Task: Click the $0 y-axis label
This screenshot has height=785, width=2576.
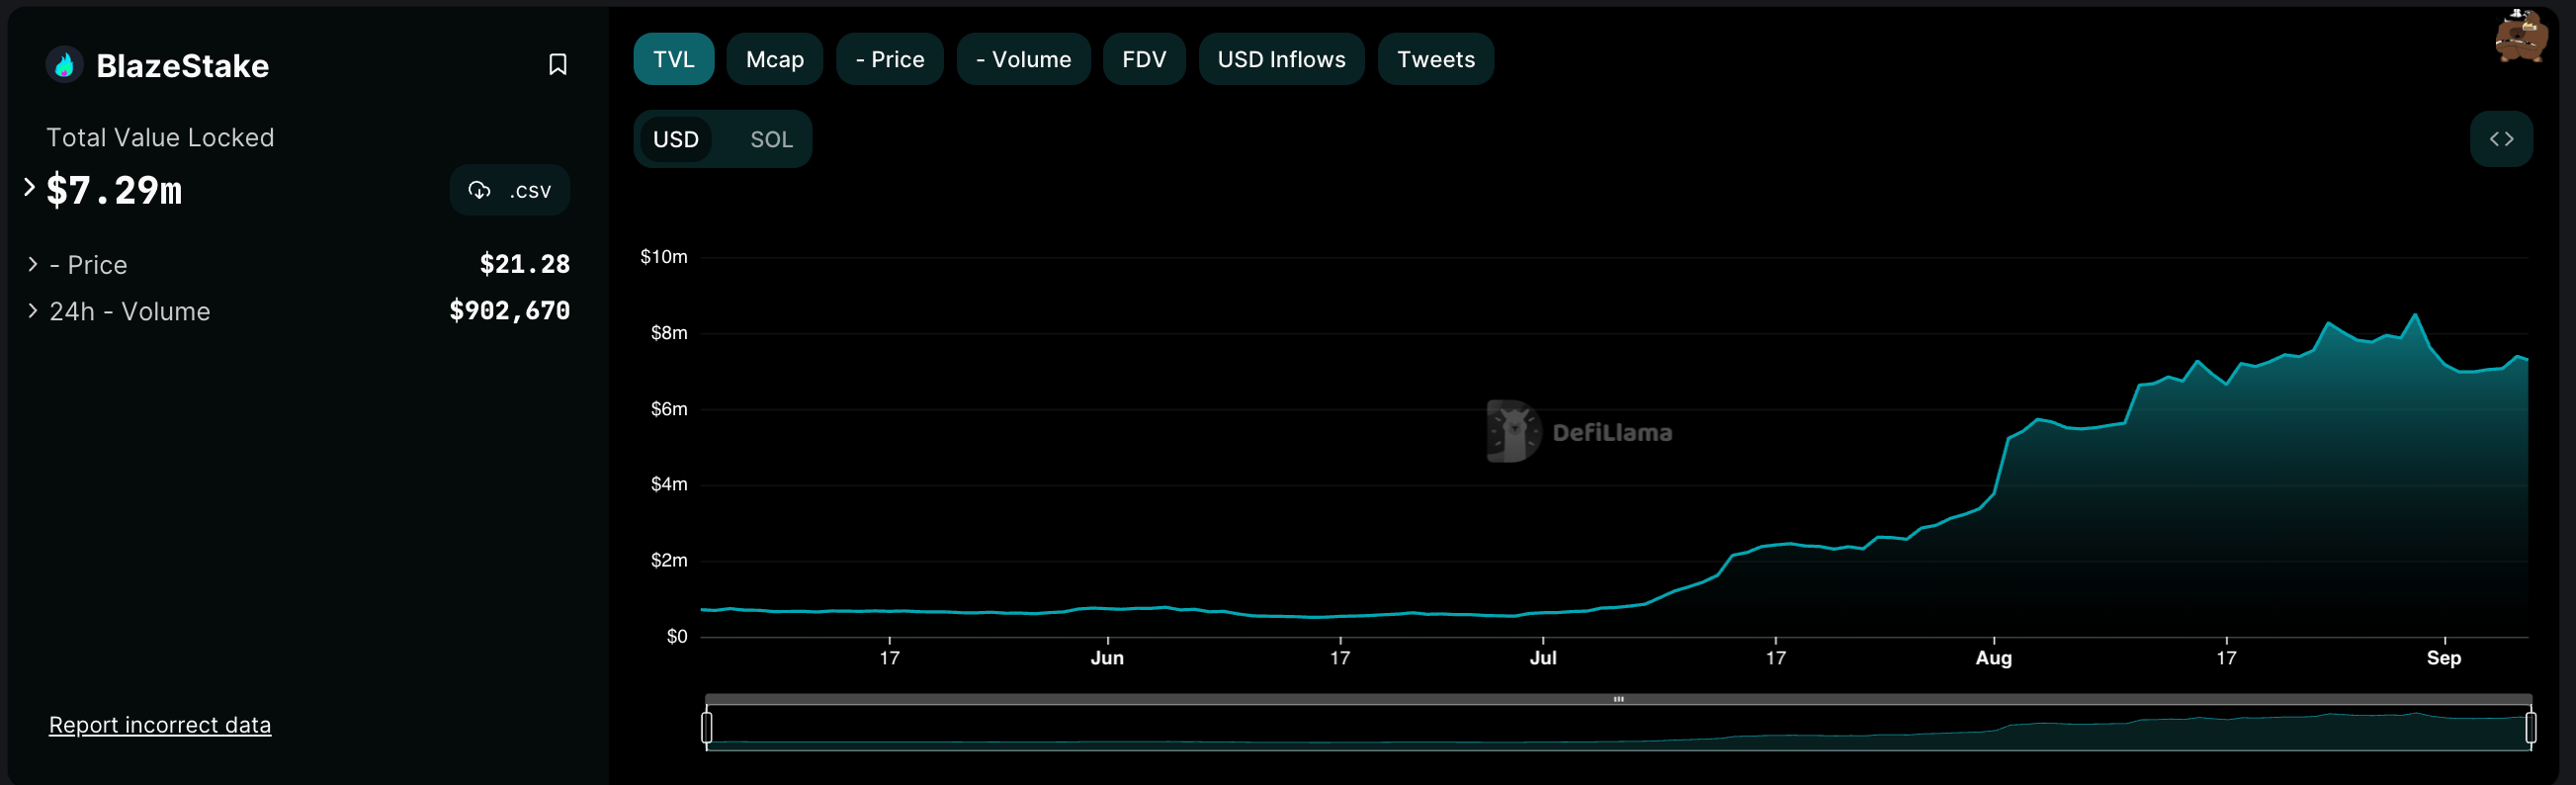Action: coord(677,636)
